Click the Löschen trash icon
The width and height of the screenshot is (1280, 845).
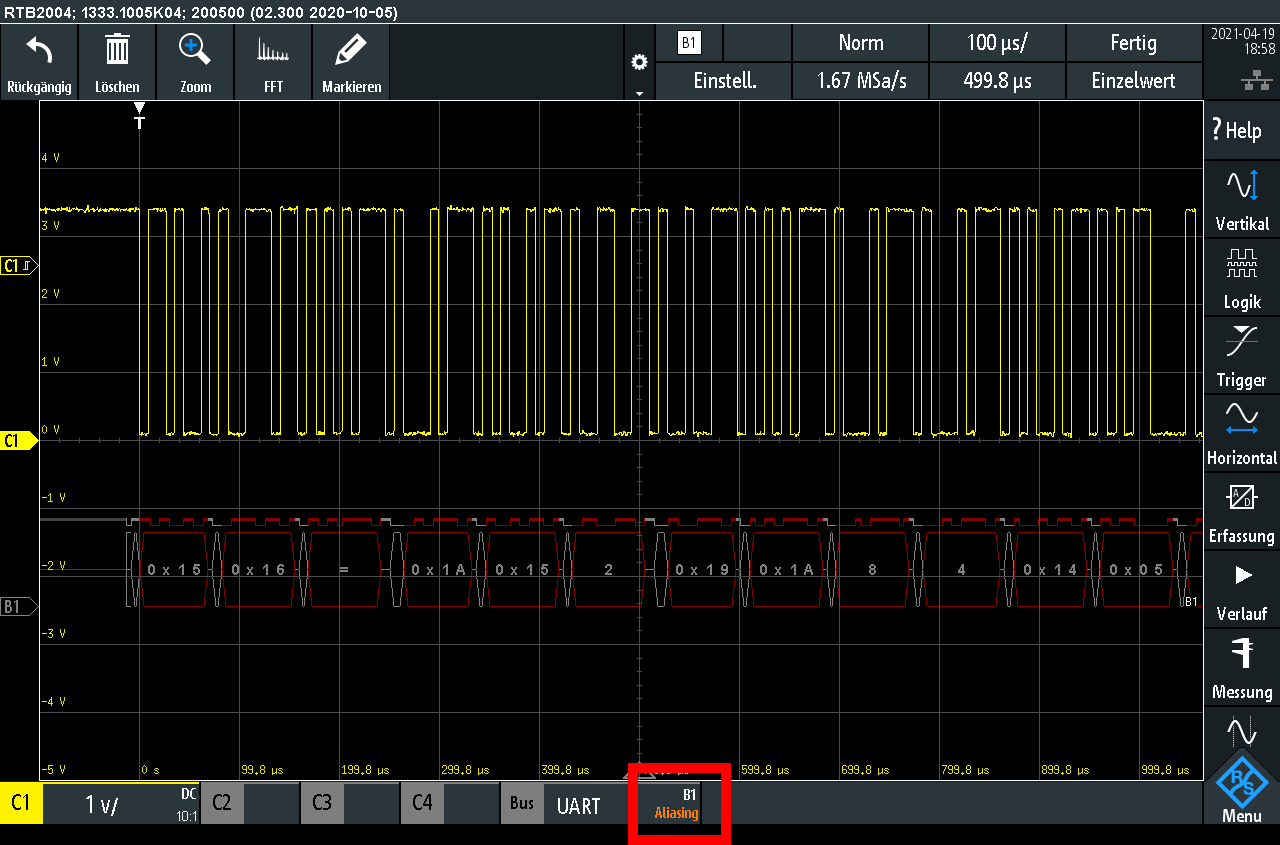(x=117, y=62)
